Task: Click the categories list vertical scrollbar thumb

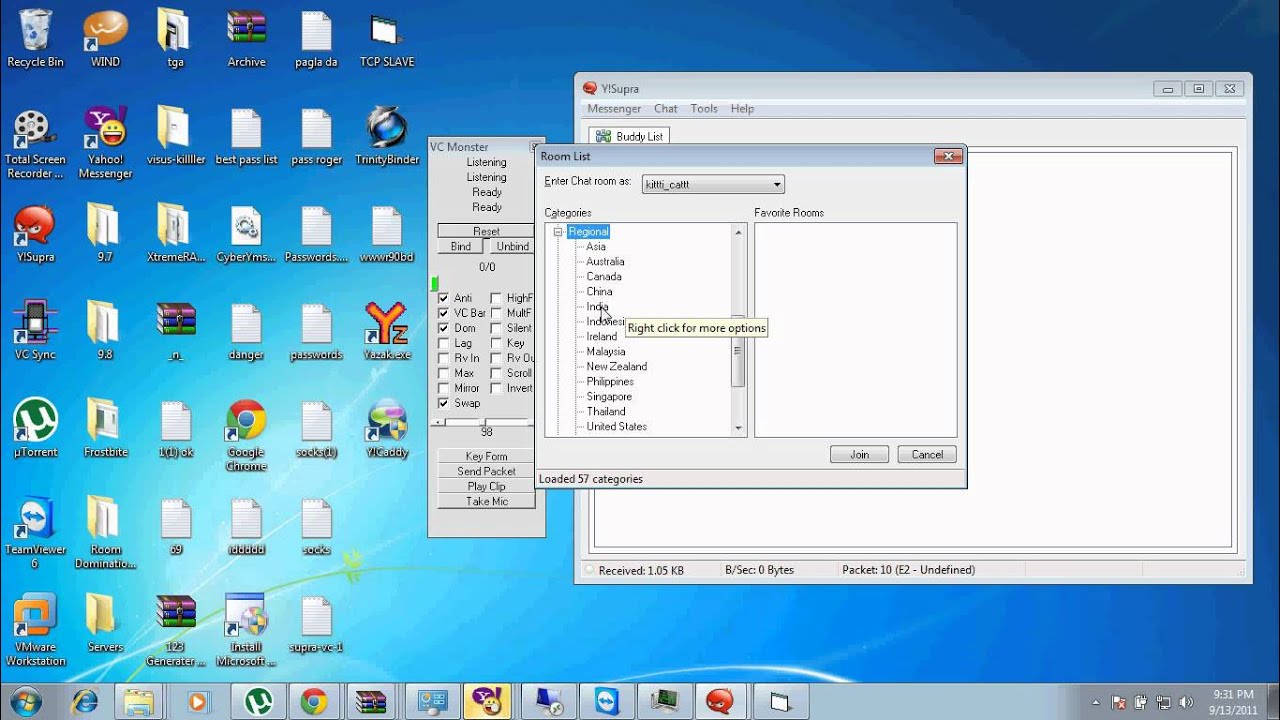Action: 739,349
